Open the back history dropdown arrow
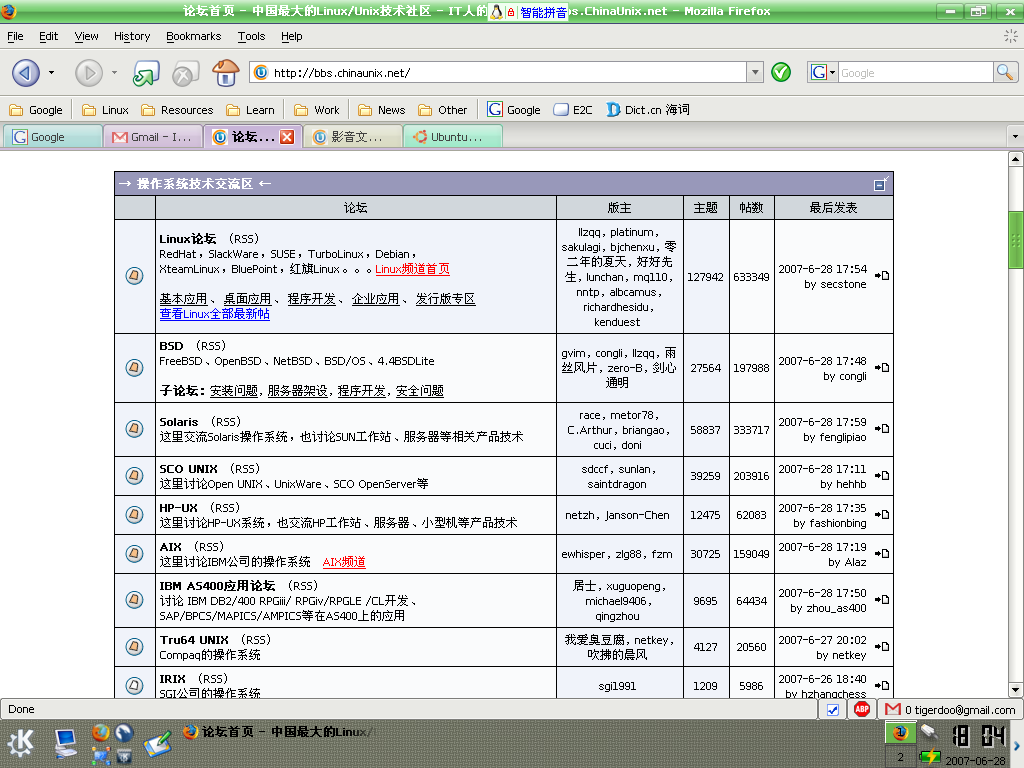This screenshot has height=768, width=1024. tap(51, 72)
